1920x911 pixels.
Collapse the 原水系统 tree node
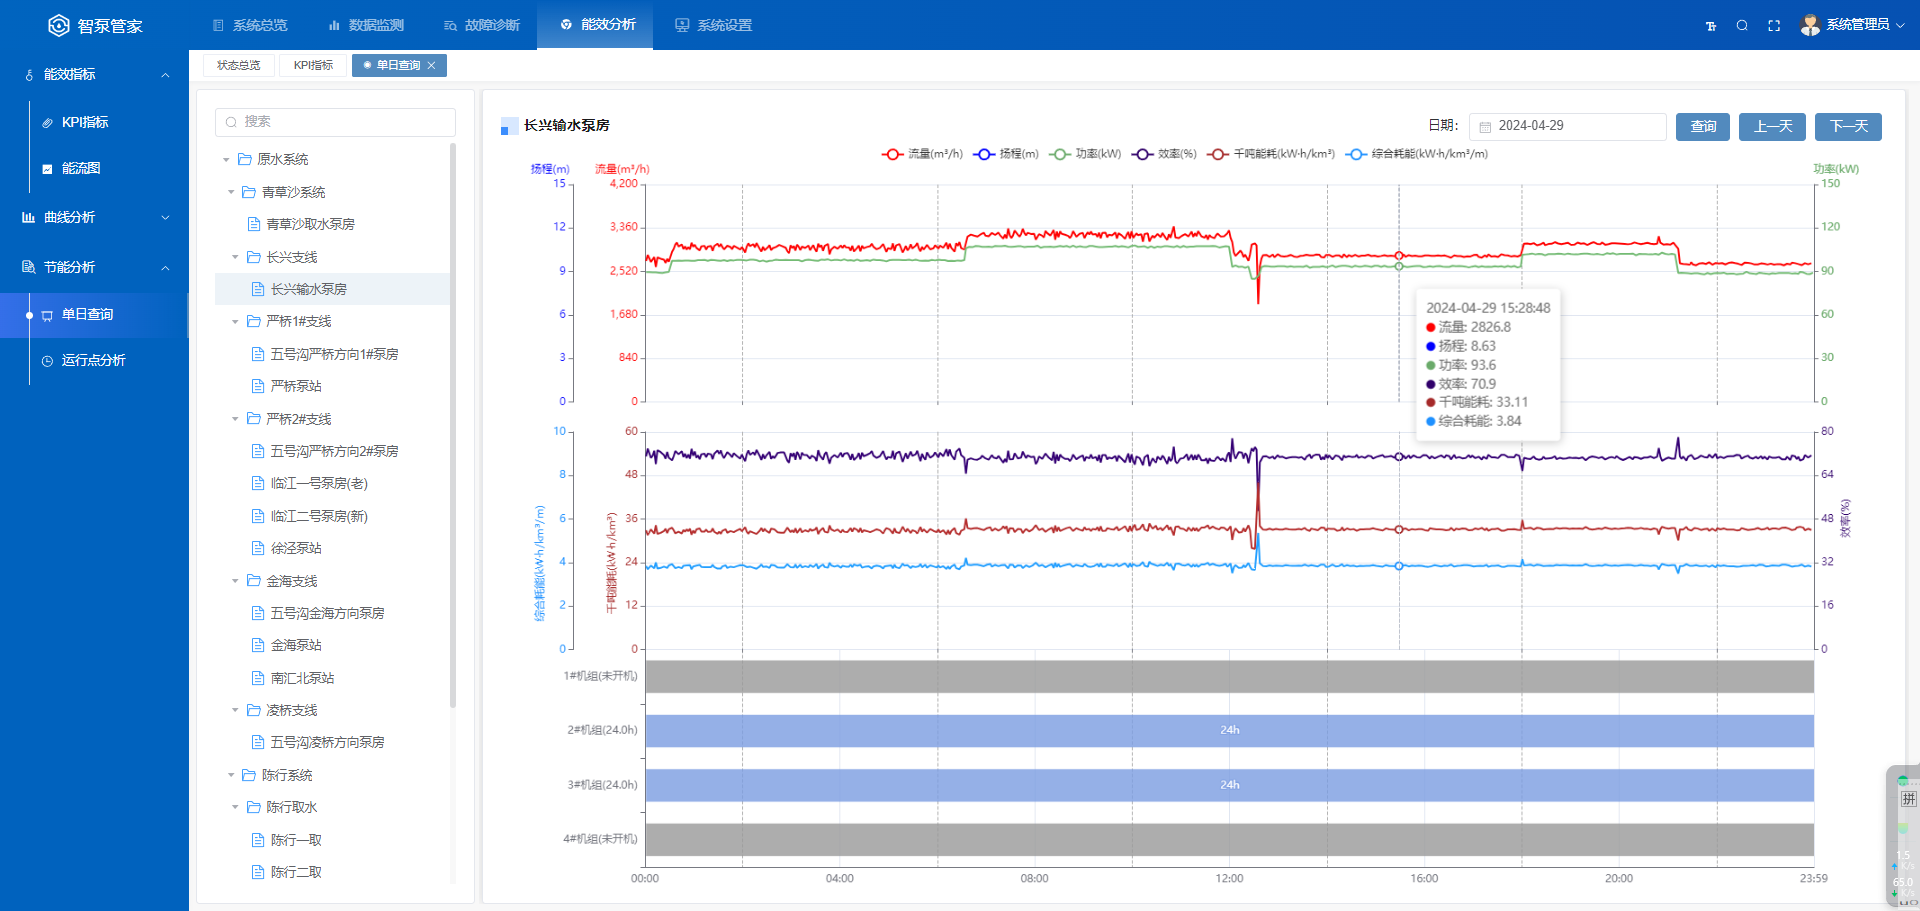[x=227, y=160]
